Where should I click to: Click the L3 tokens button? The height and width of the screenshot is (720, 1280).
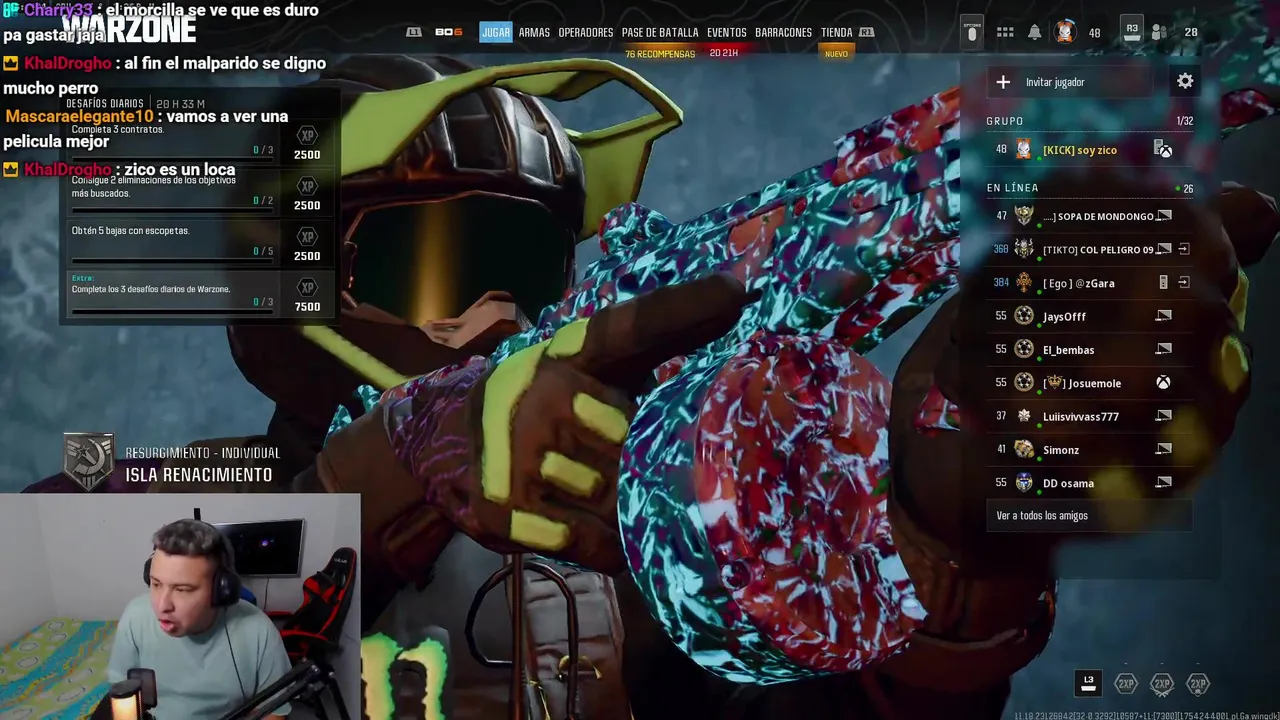coord(1088,683)
